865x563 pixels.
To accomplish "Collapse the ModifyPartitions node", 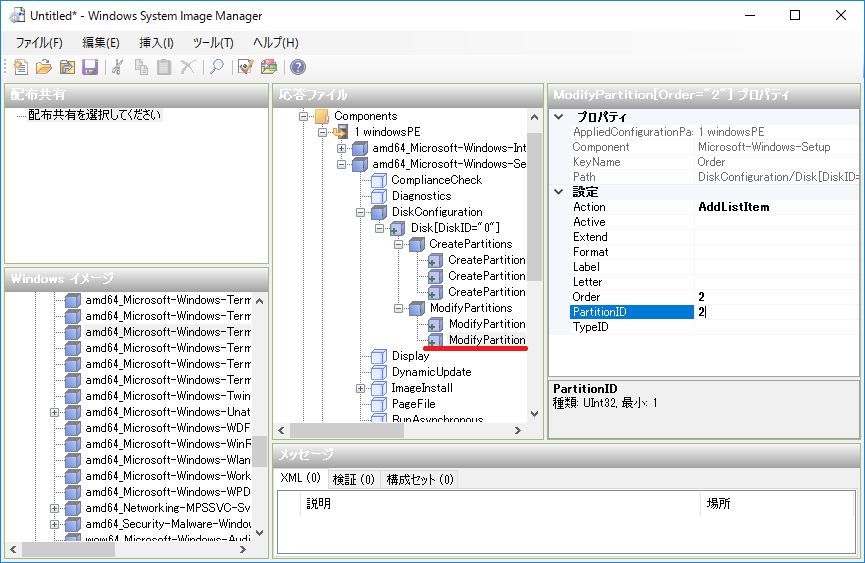I will (x=399, y=308).
